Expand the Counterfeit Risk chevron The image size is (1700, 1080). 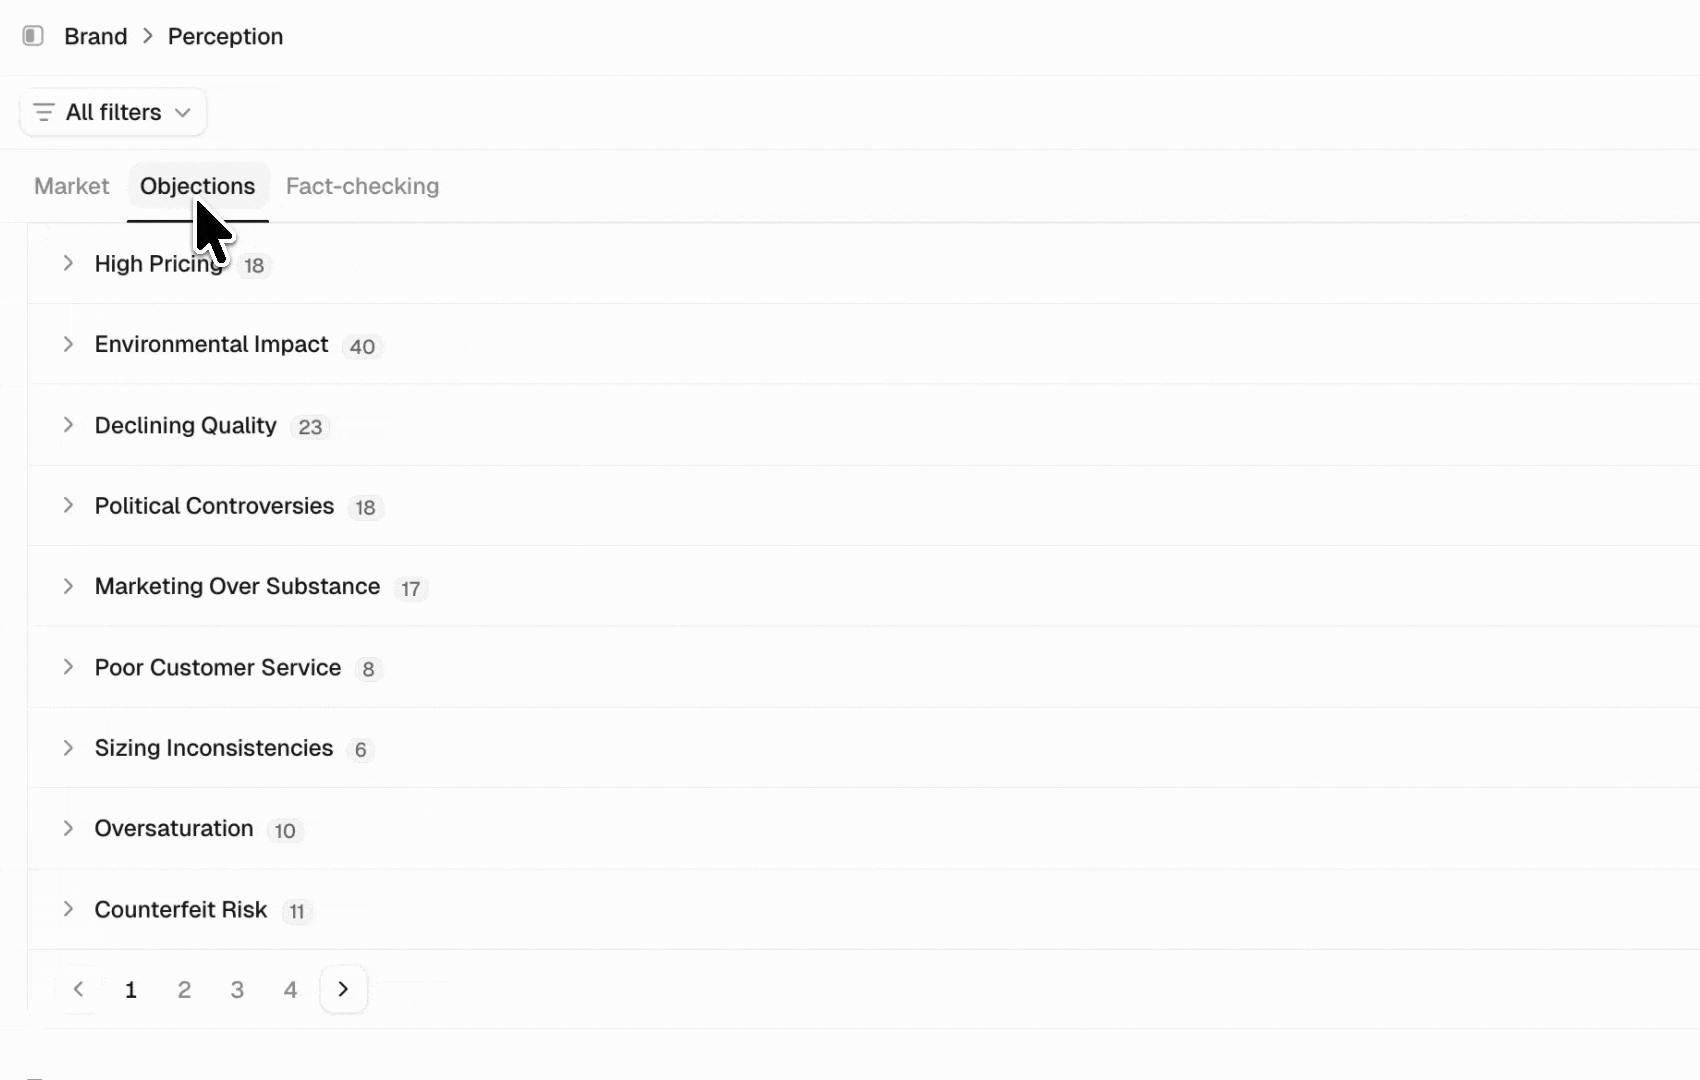coord(68,909)
